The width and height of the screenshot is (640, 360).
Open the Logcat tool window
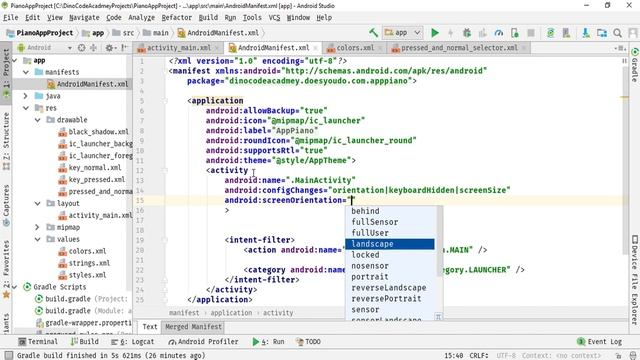click(x=132, y=342)
